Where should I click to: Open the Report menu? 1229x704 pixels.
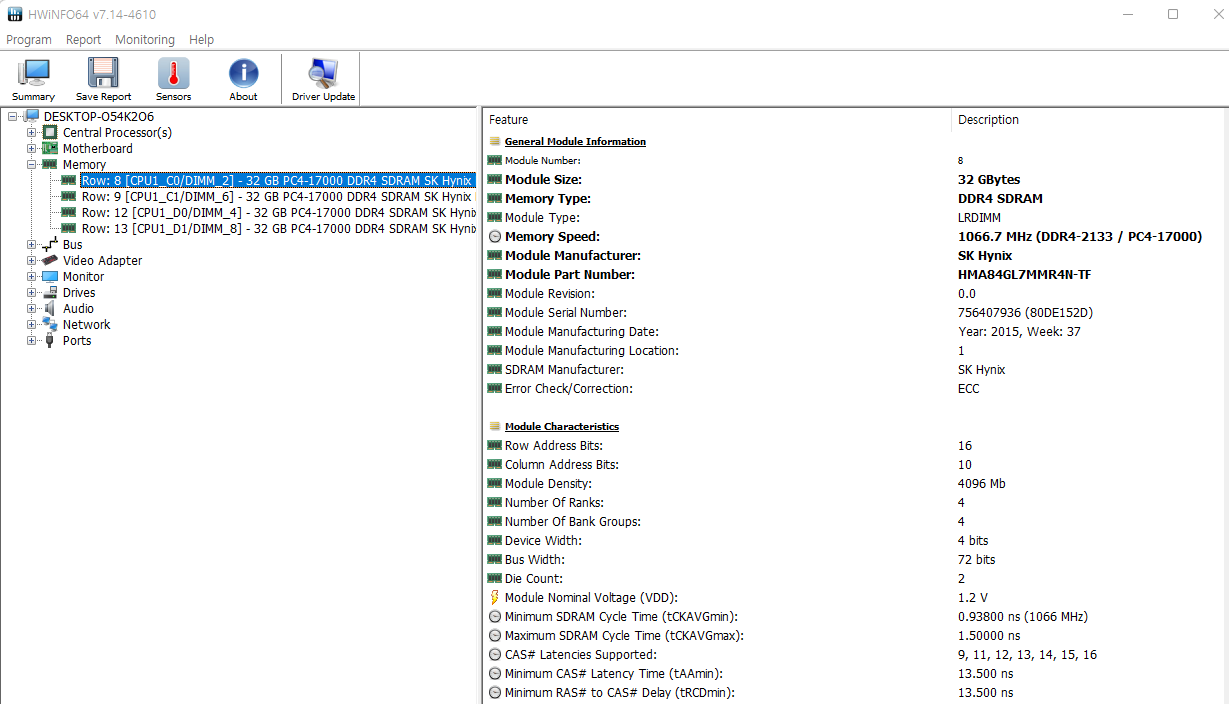[x=83, y=40]
